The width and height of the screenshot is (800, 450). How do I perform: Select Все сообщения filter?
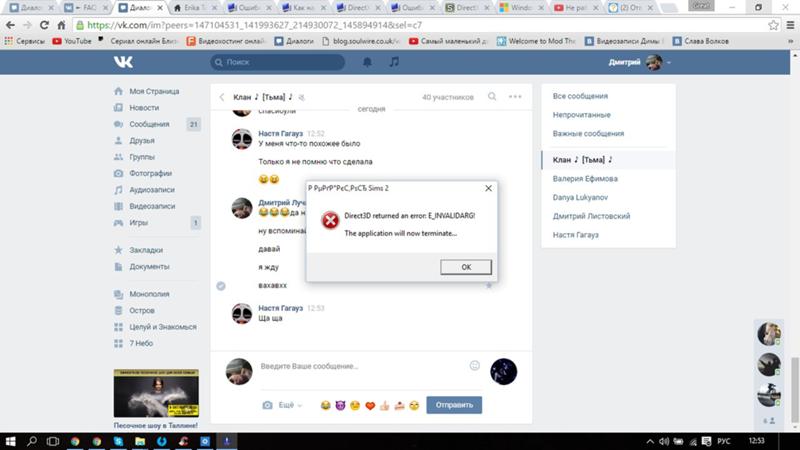point(580,96)
